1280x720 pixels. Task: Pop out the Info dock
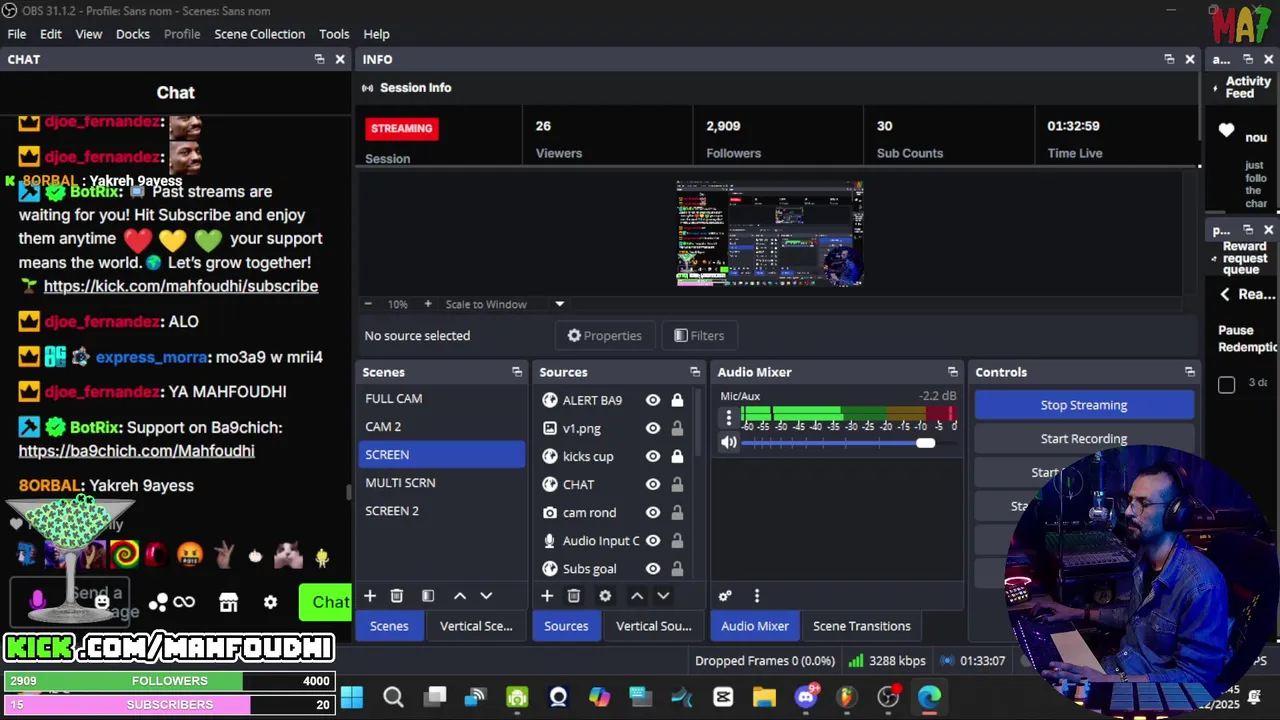click(x=1169, y=60)
